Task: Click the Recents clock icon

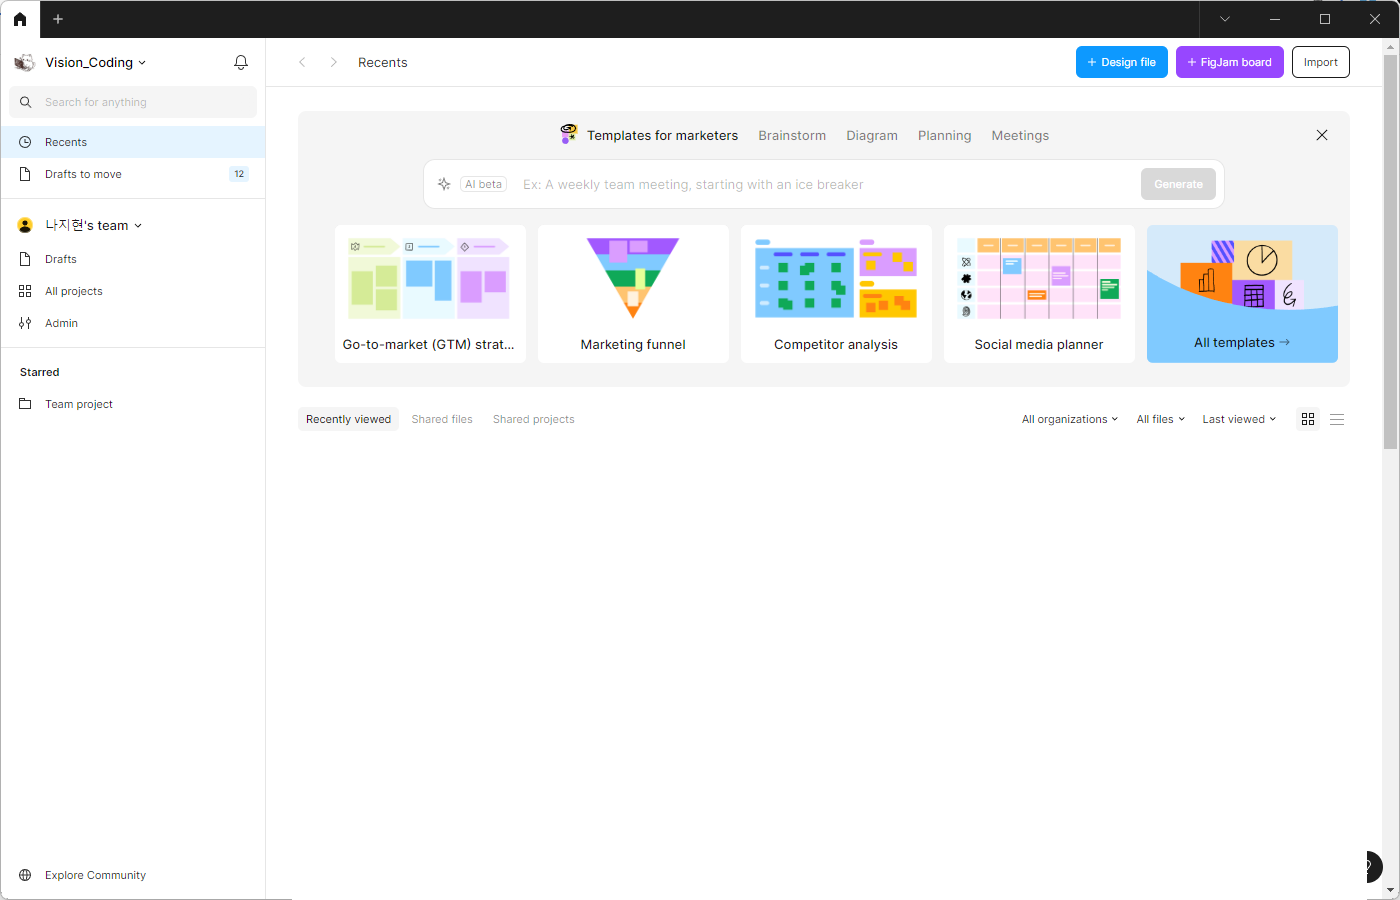Action: click(25, 142)
